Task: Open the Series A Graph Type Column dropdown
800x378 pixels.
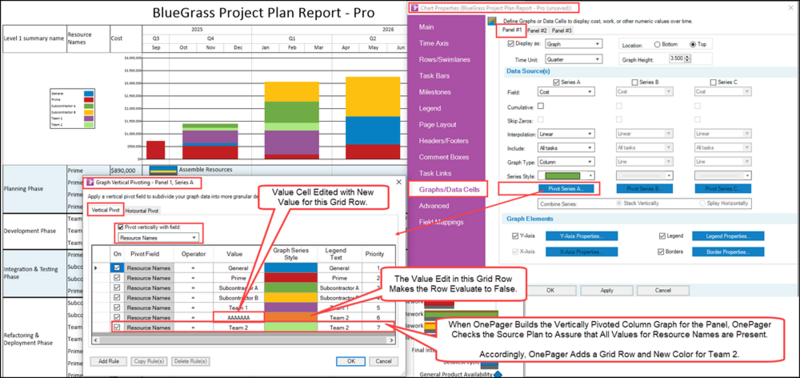Action: (566, 161)
